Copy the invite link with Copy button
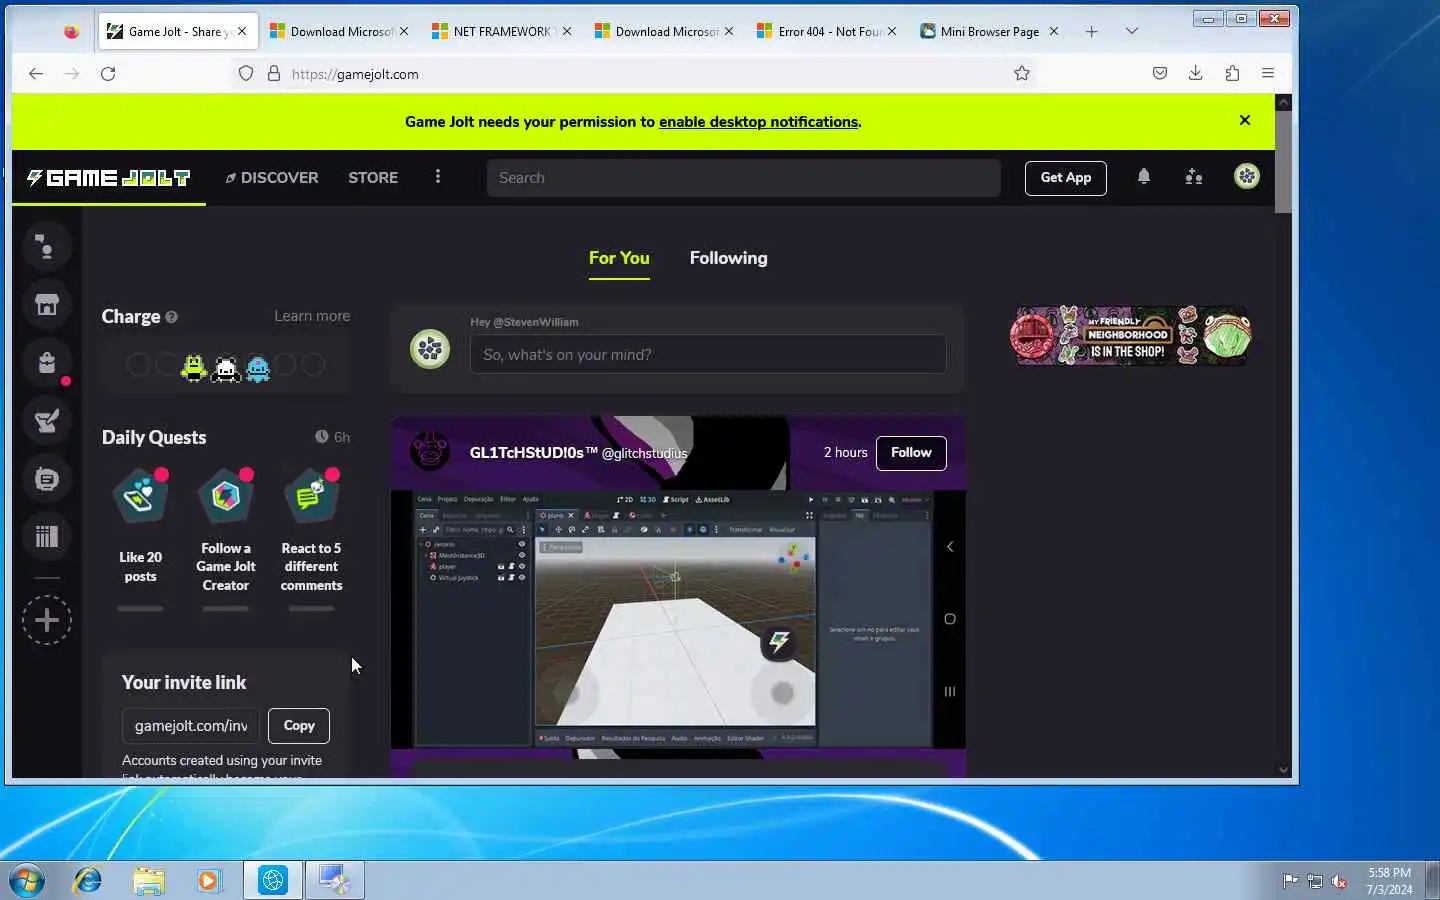This screenshot has width=1440, height=900. click(x=299, y=726)
